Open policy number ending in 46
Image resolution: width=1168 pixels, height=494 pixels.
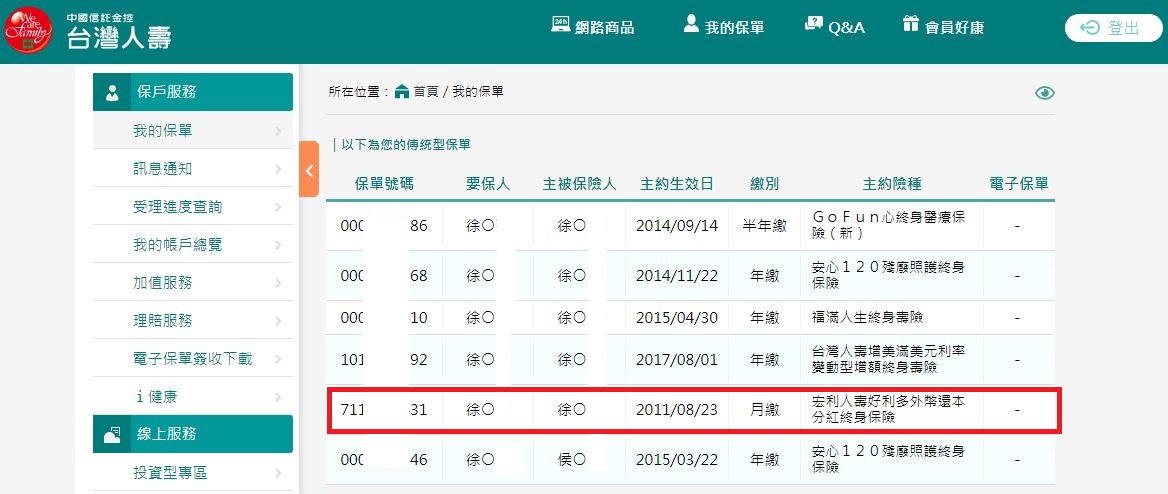(384, 460)
